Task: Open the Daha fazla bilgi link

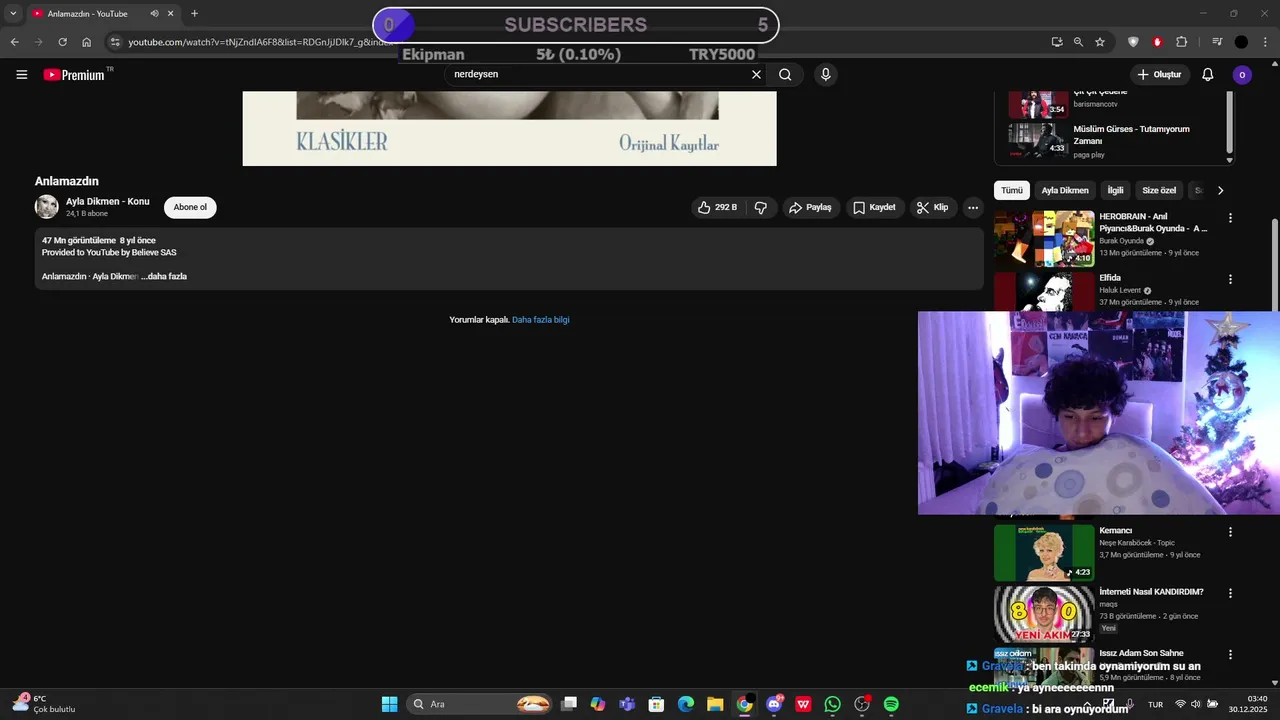Action: pyautogui.click(x=541, y=320)
